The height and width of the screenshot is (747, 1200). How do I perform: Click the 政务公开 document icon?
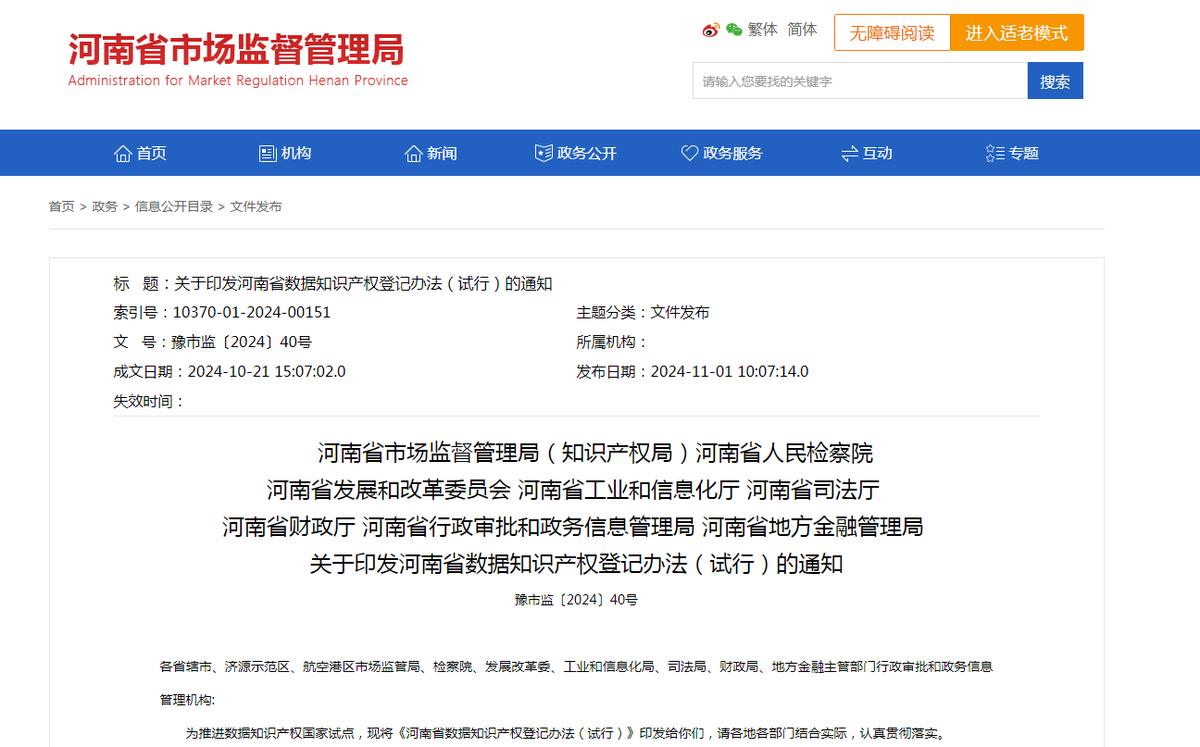(x=544, y=154)
